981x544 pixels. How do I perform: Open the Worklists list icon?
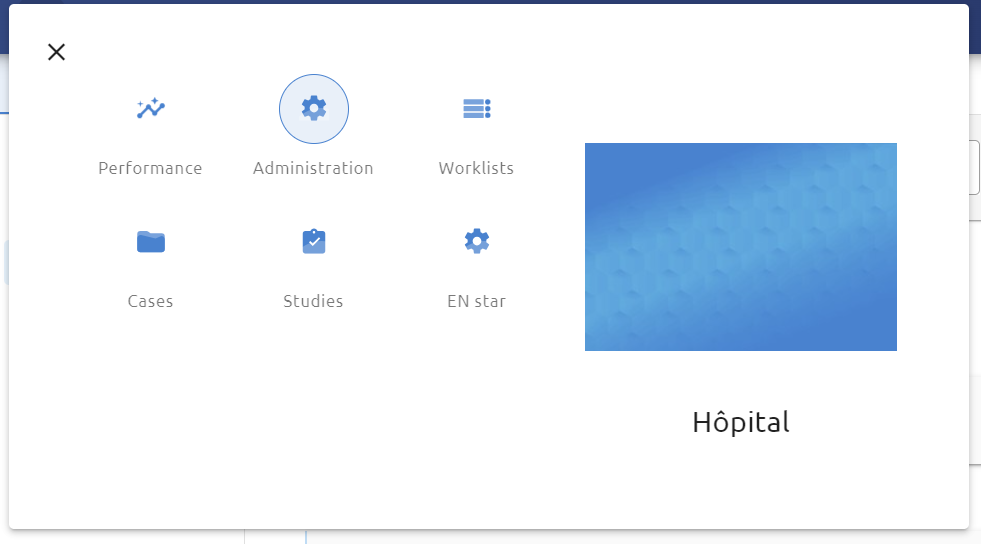tap(477, 109)
